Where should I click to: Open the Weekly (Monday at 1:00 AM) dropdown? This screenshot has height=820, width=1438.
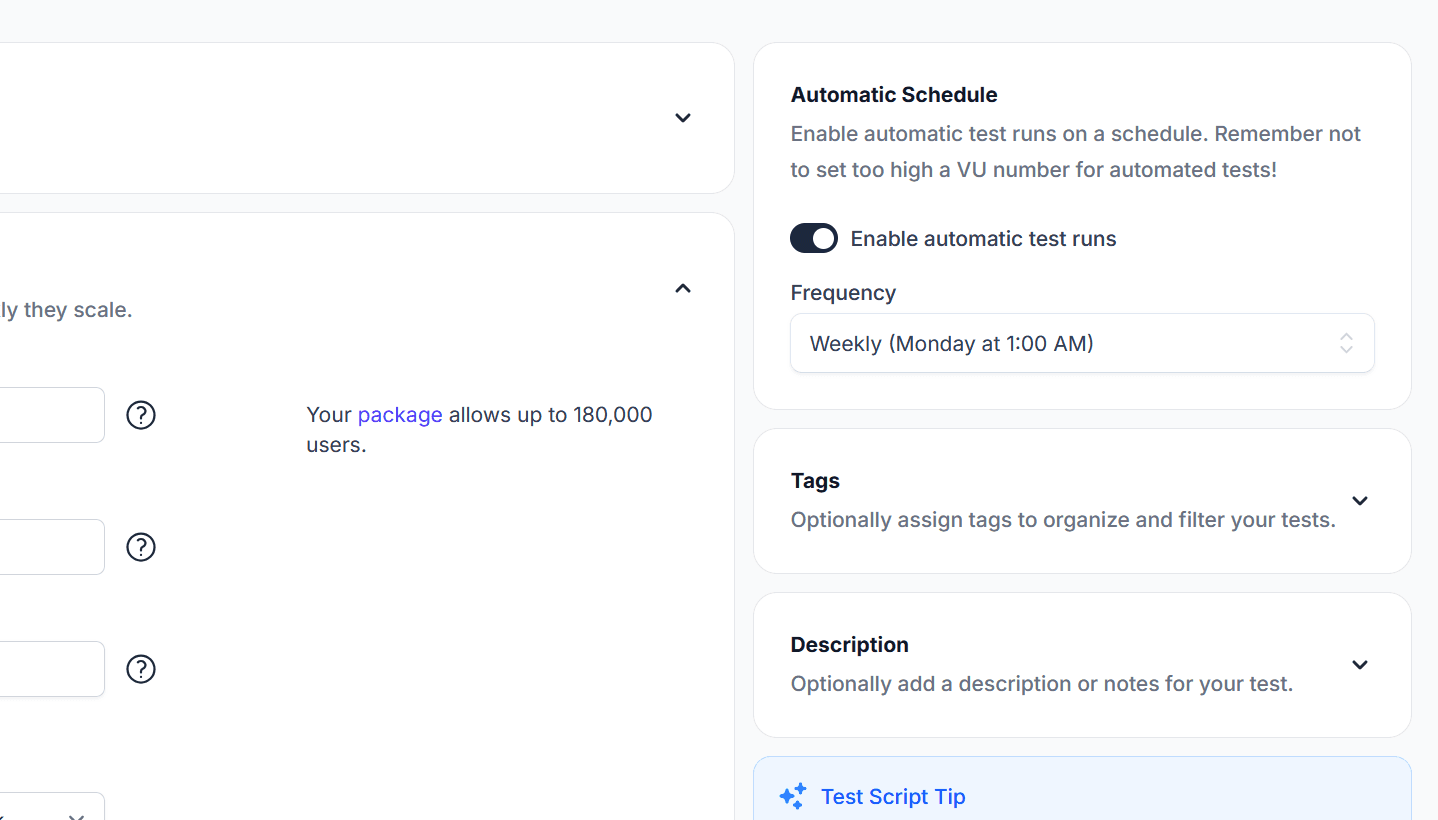pos(1070,343)
